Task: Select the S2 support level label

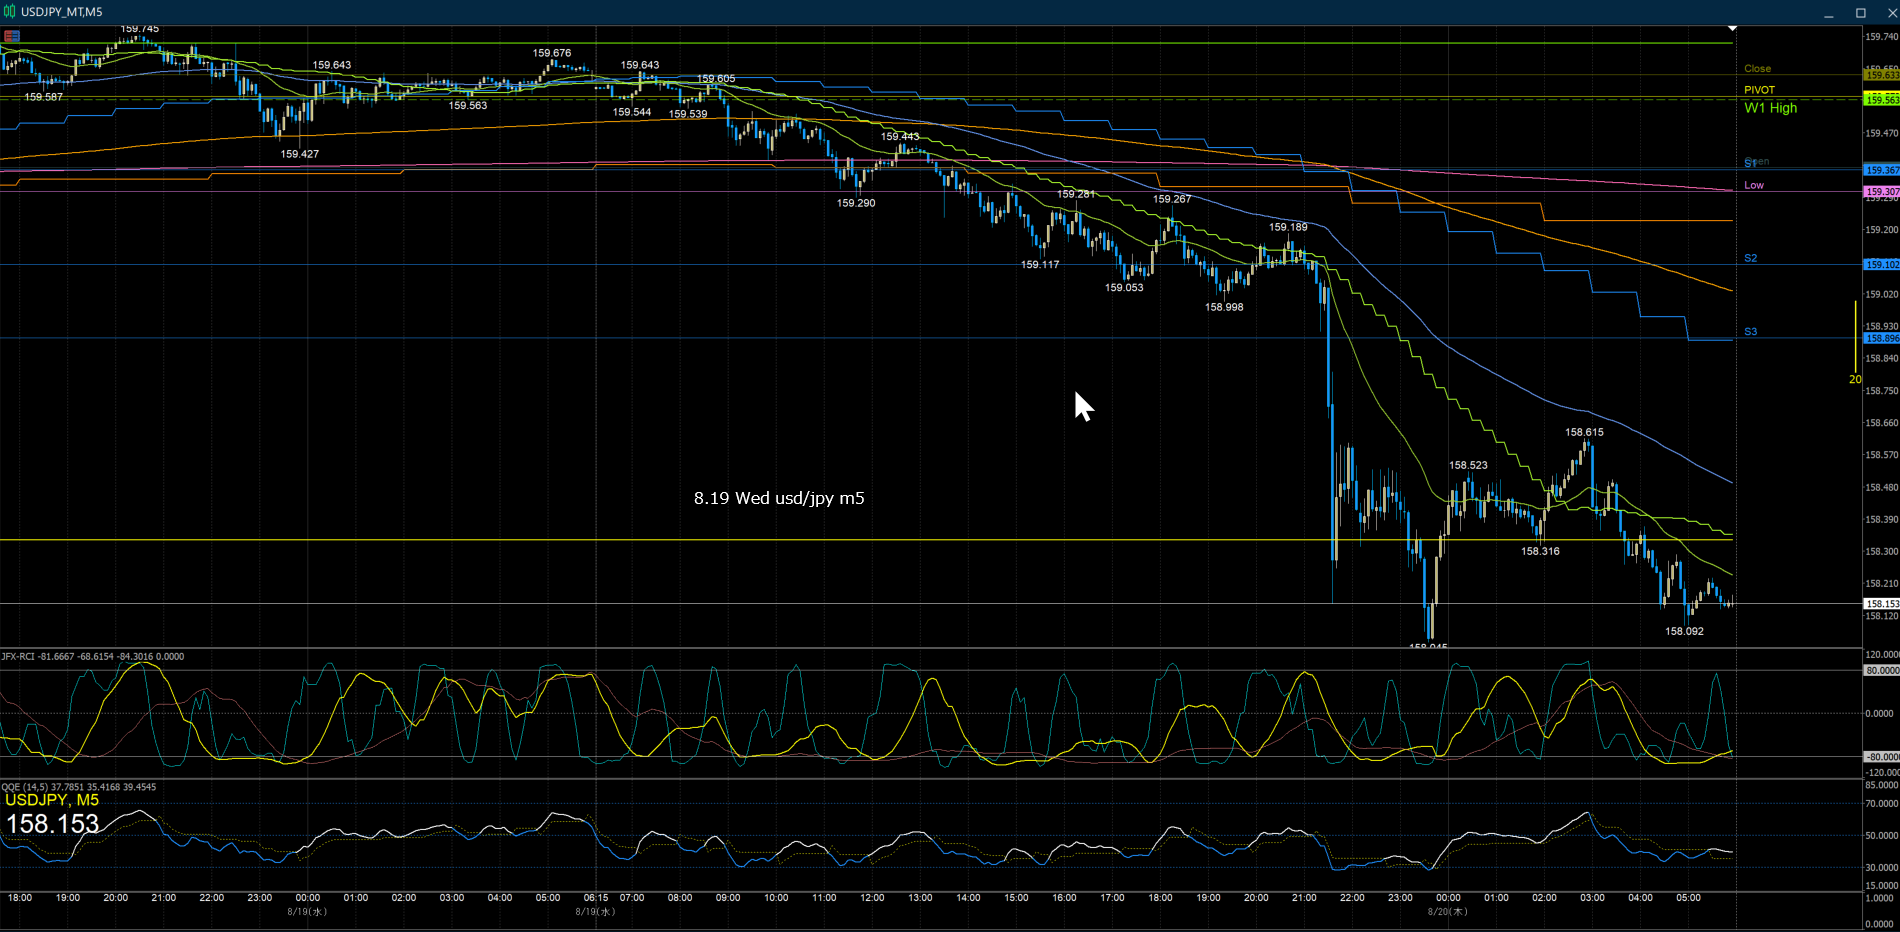Action: (x=1750, y=258)
